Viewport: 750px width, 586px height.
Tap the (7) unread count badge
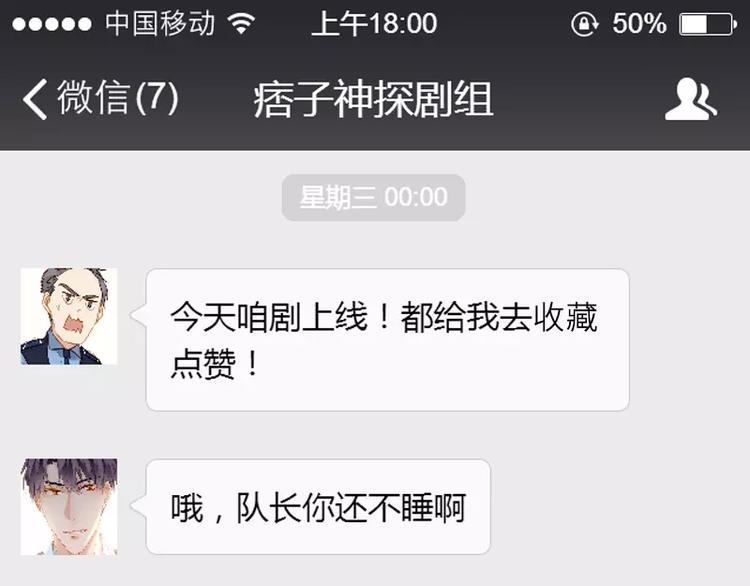[x=157, y=98]
